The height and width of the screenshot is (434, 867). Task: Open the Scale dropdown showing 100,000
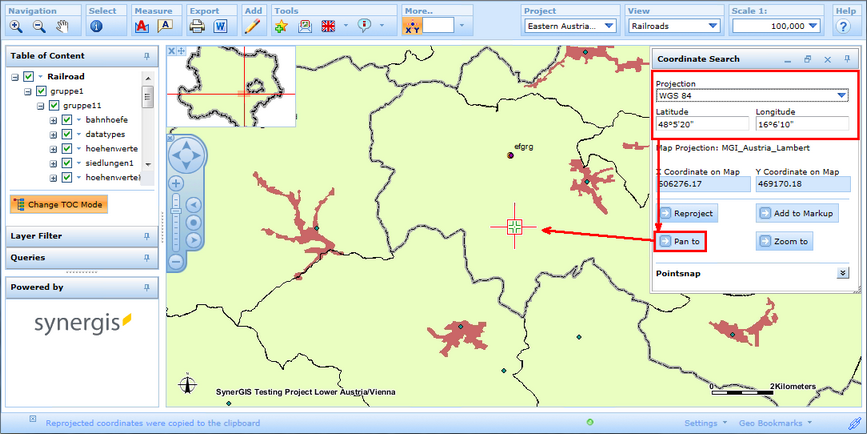pyautogui.click(x=776, y=26)
